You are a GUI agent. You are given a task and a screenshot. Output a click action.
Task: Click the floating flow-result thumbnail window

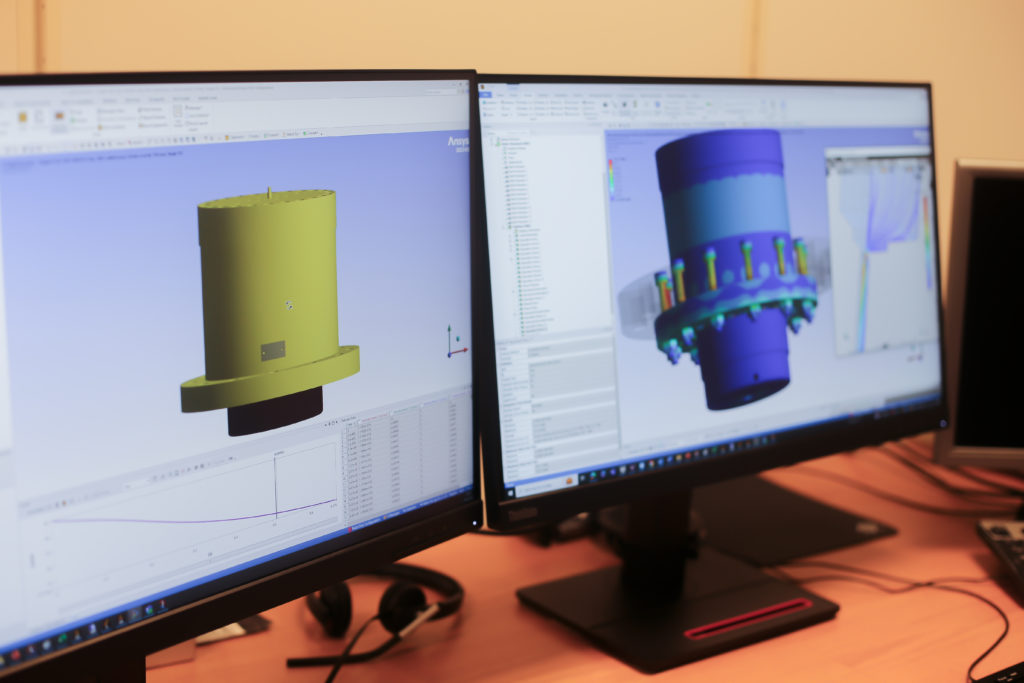880,250
